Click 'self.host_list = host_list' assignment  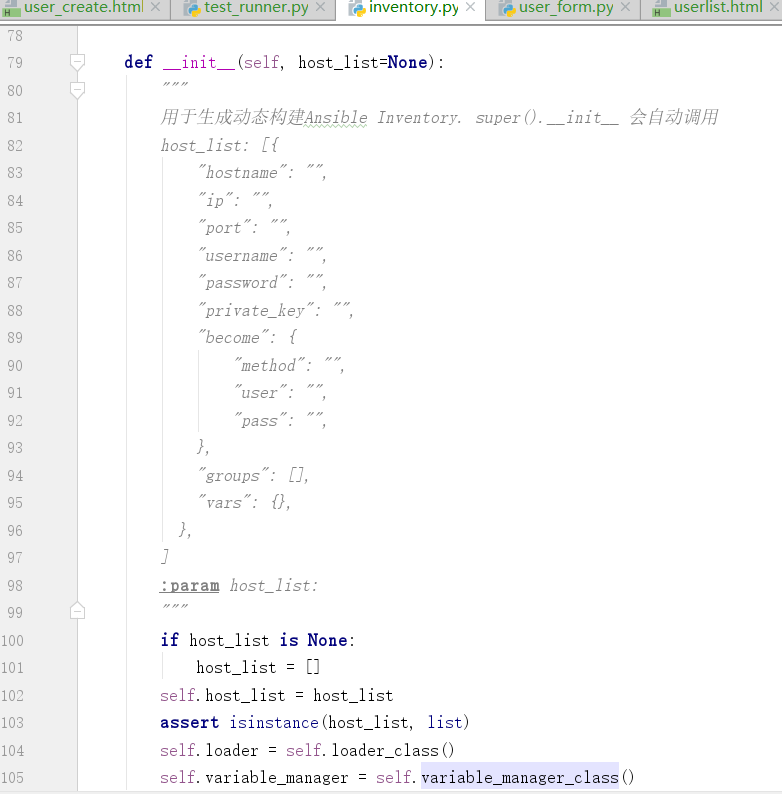tap(277, 695)
